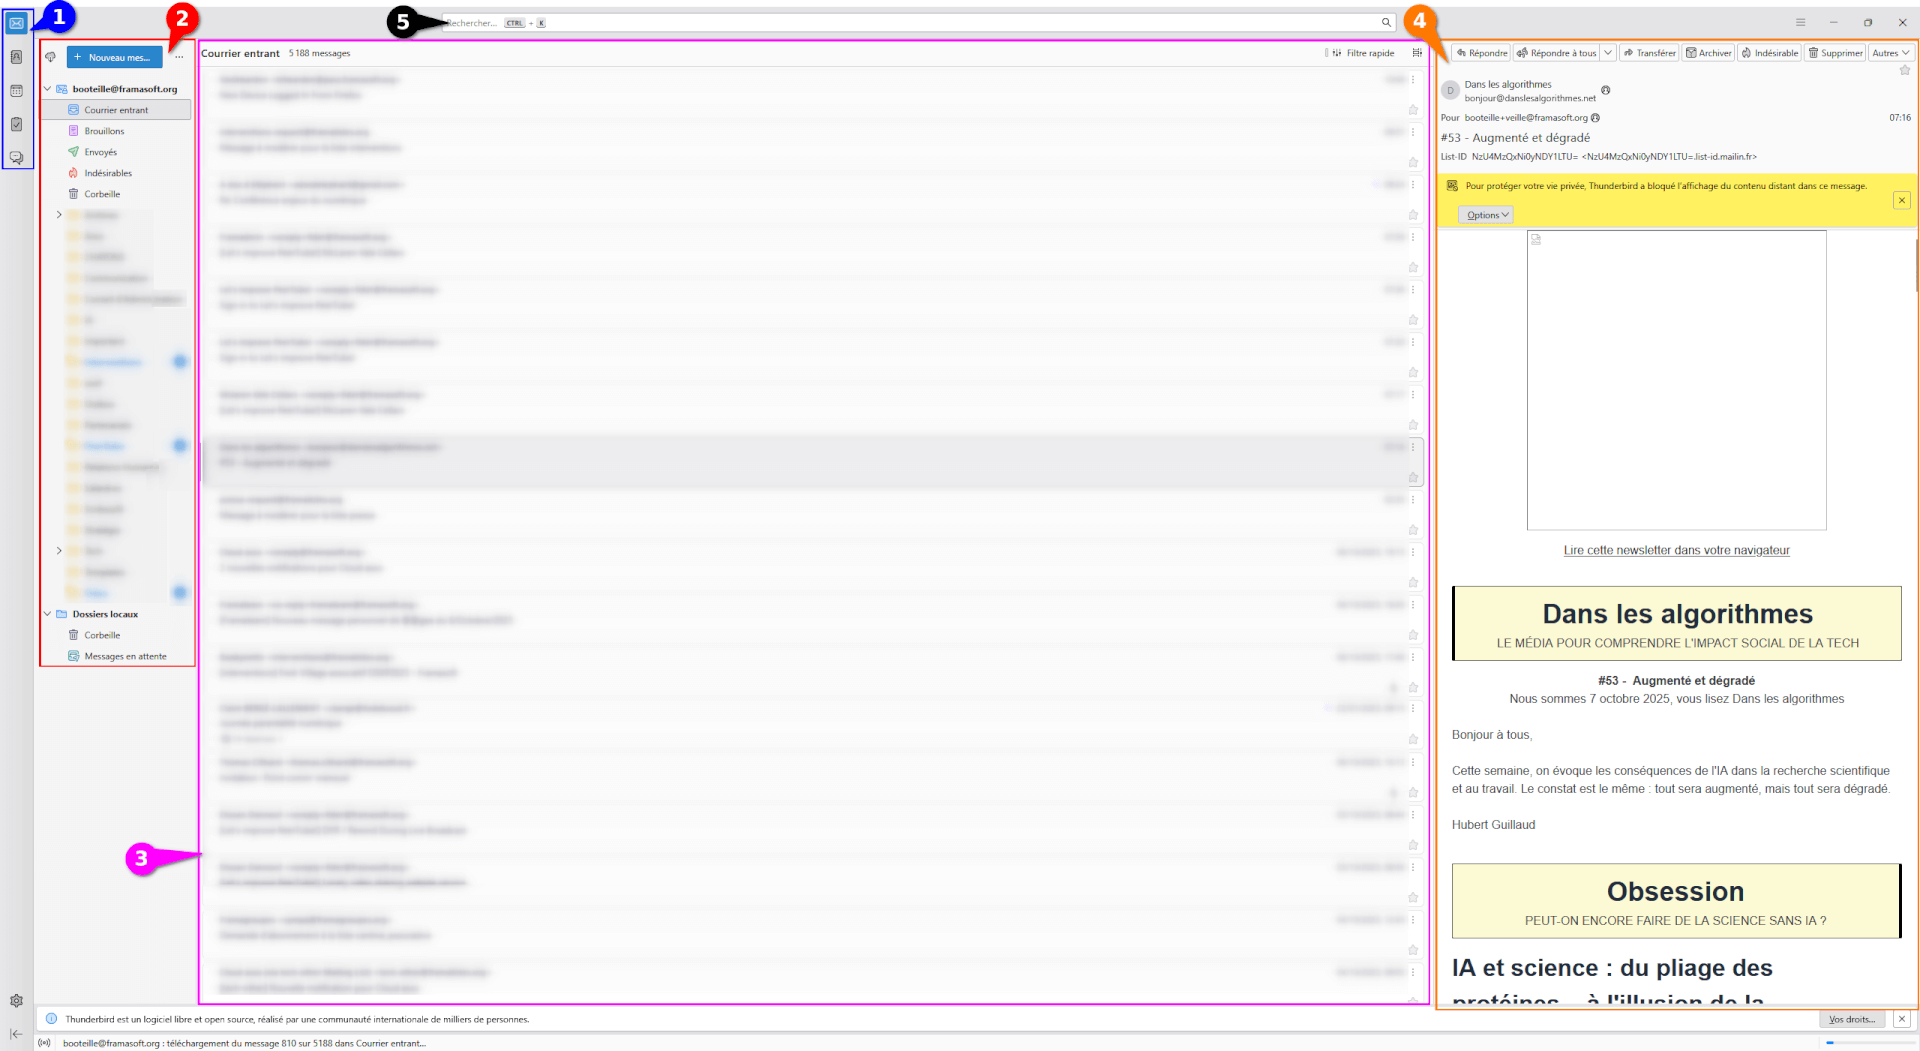
Task: Click the get messages cloud icon
Action: pos(50,57)
